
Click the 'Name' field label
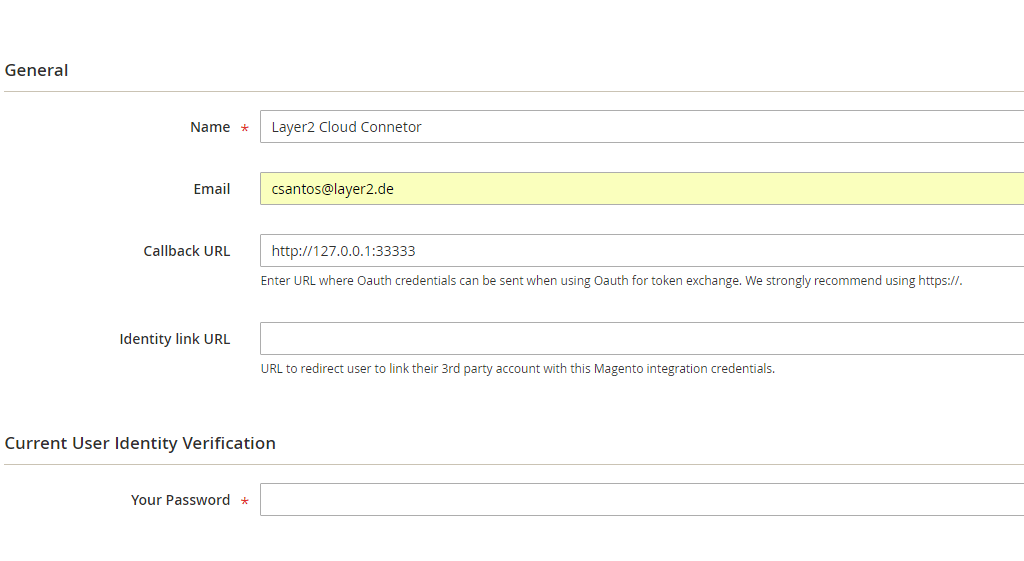coord(210,127)
